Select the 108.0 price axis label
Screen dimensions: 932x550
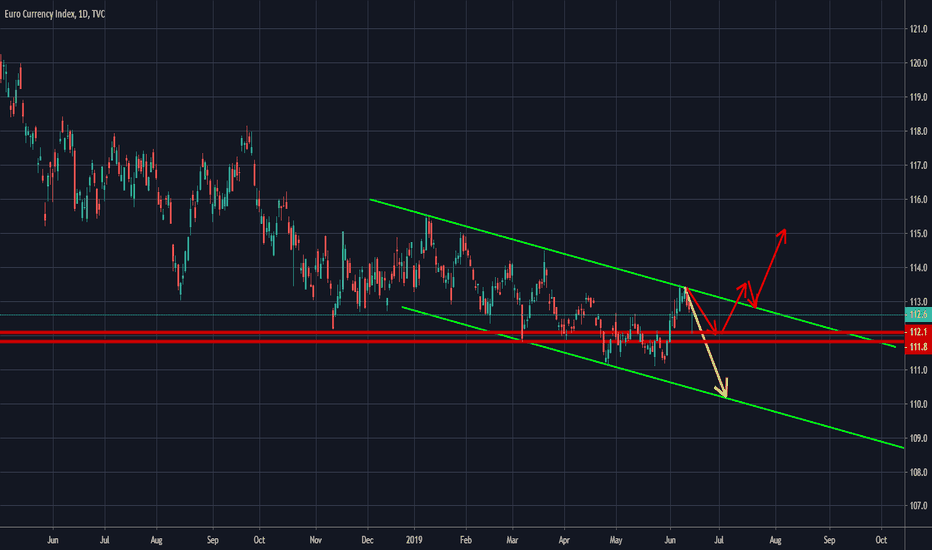pyautogui.click(x=918, y=472)
